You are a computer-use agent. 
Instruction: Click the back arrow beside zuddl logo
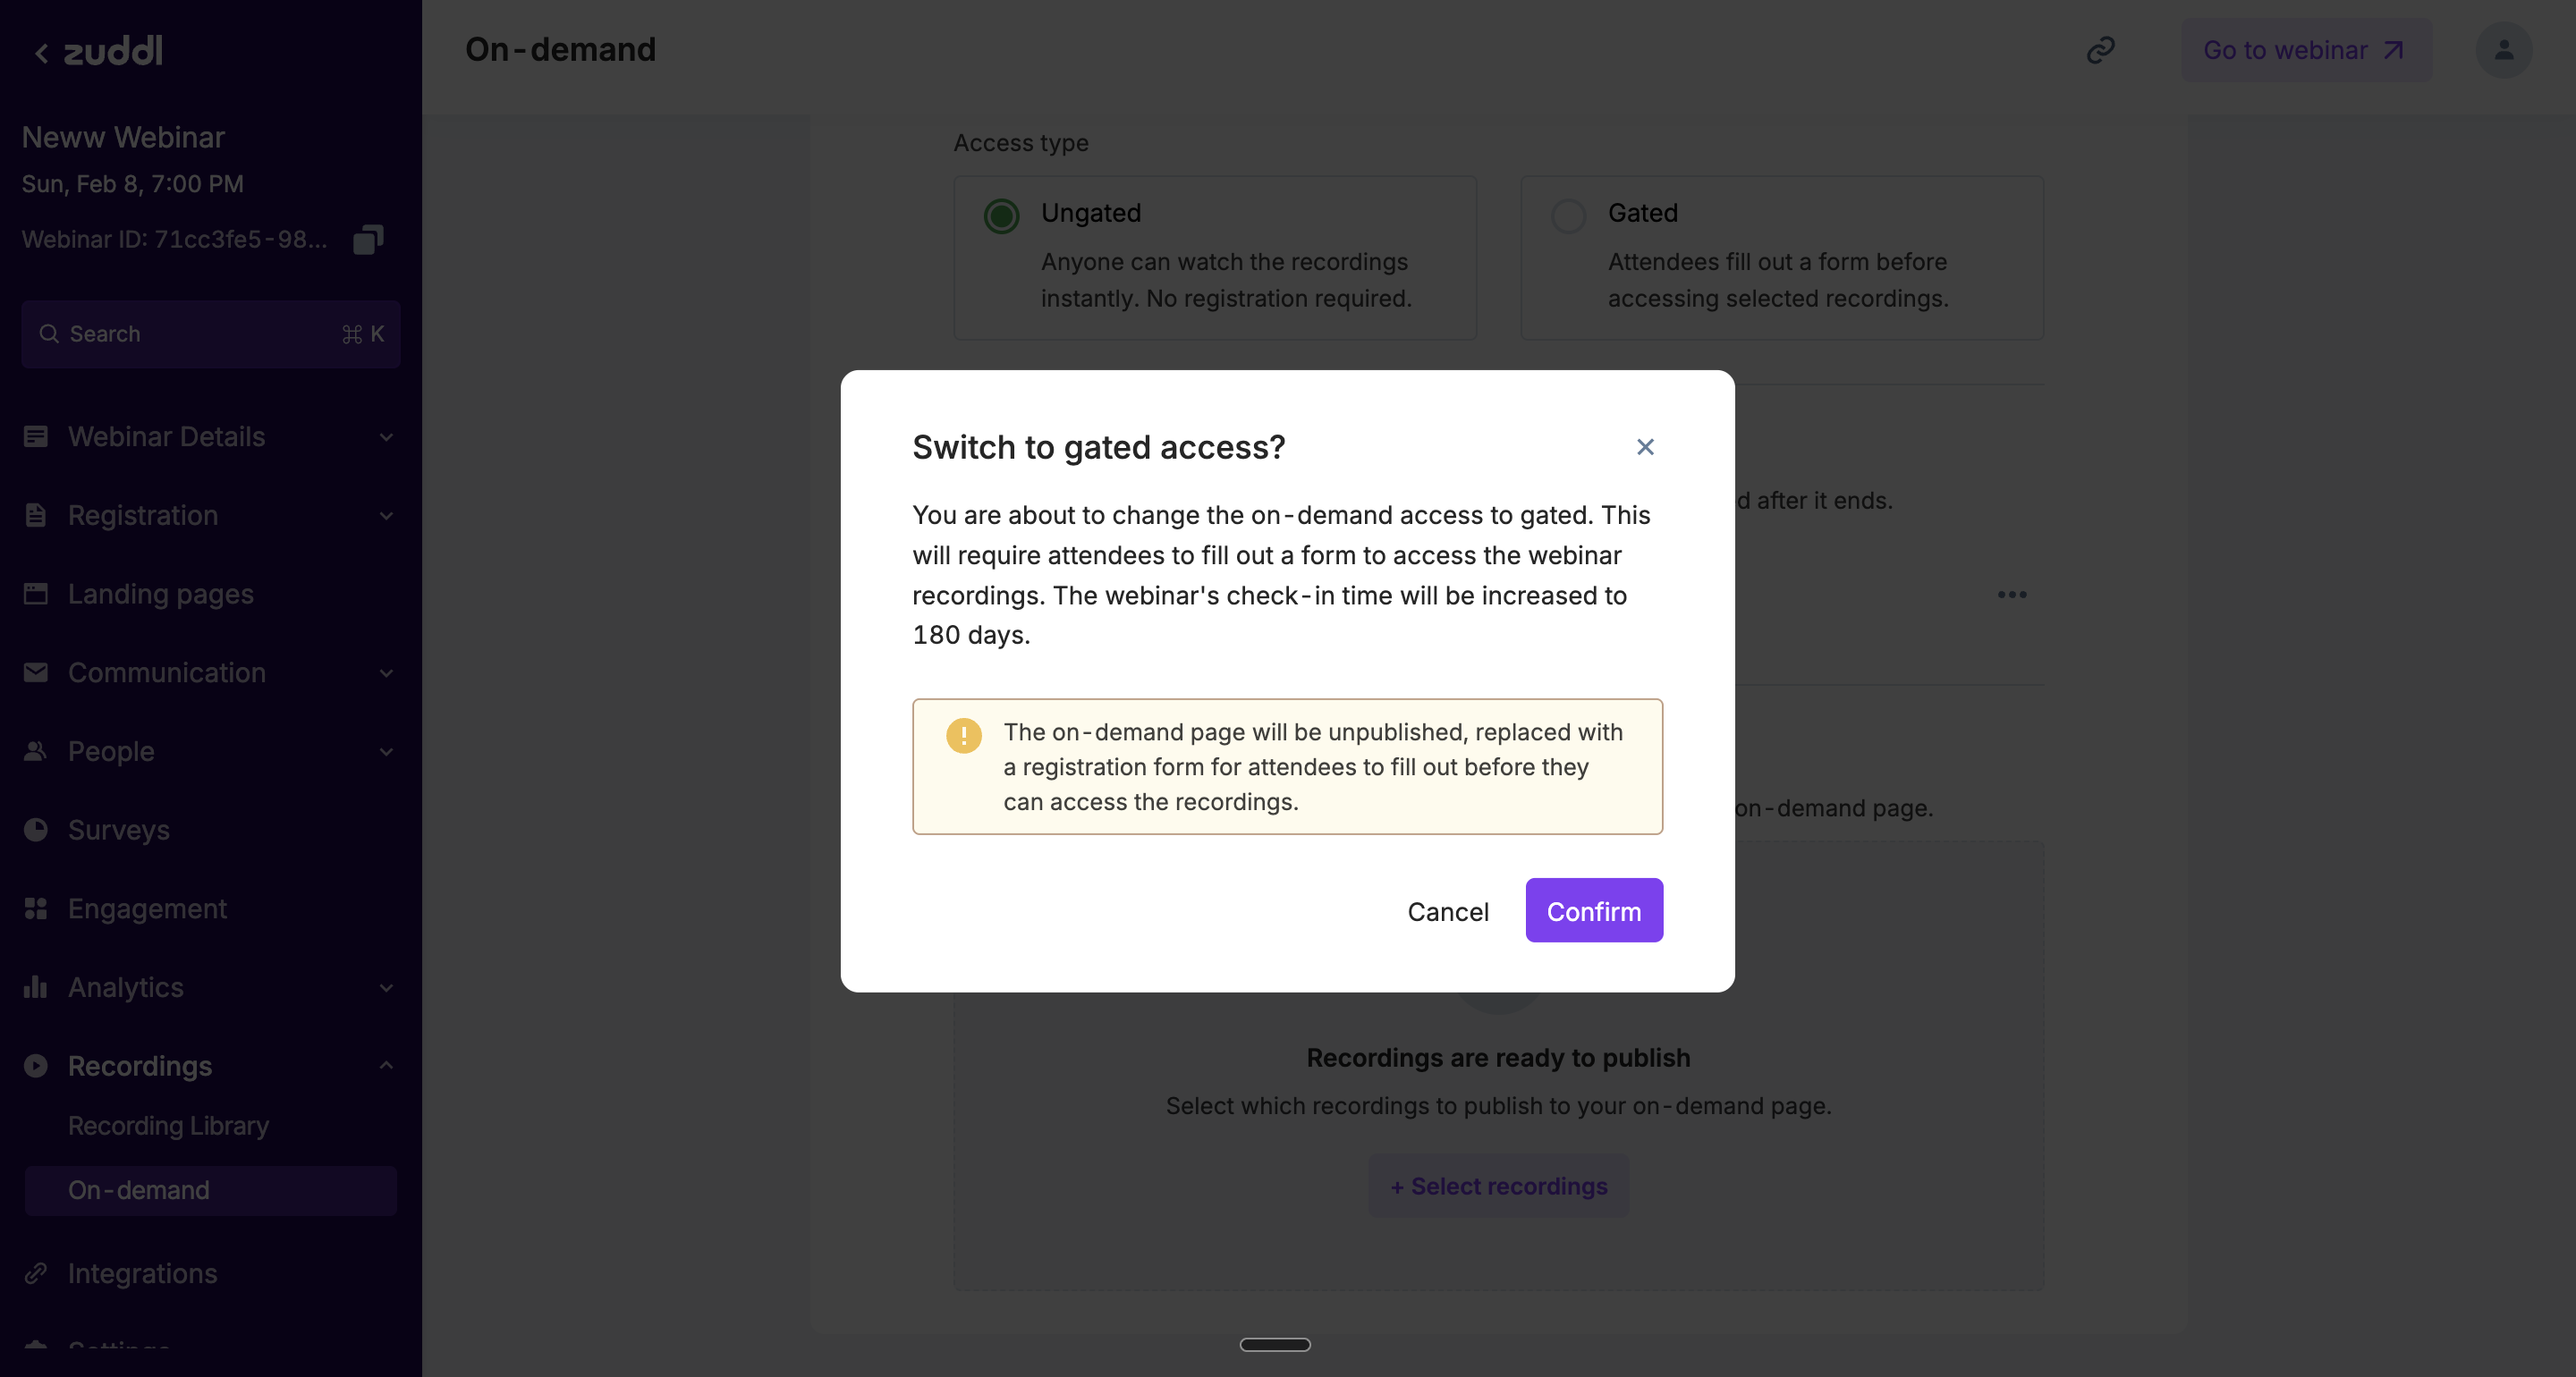tap(41, 53)
